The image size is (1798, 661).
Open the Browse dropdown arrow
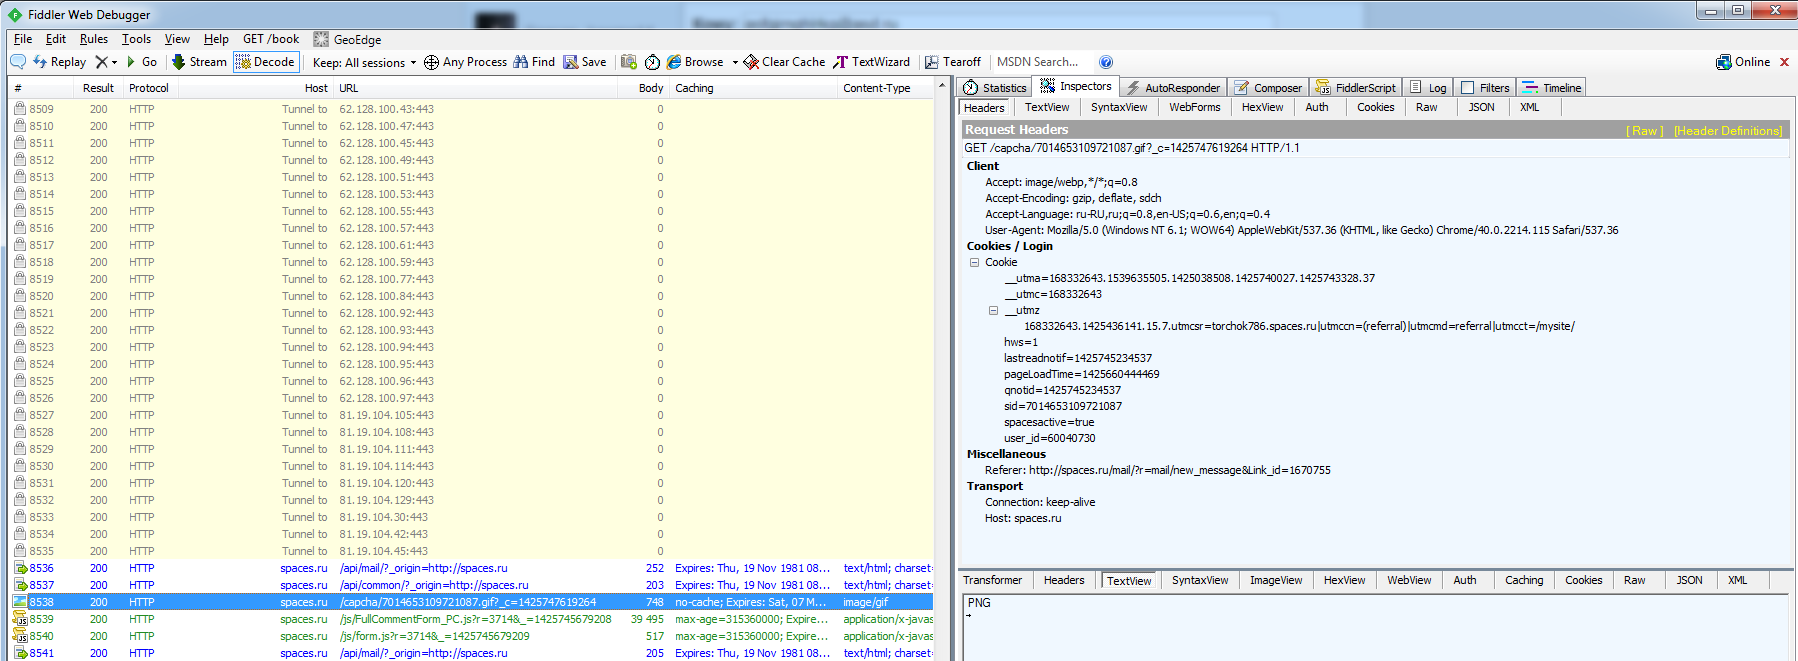click(735, 62)
